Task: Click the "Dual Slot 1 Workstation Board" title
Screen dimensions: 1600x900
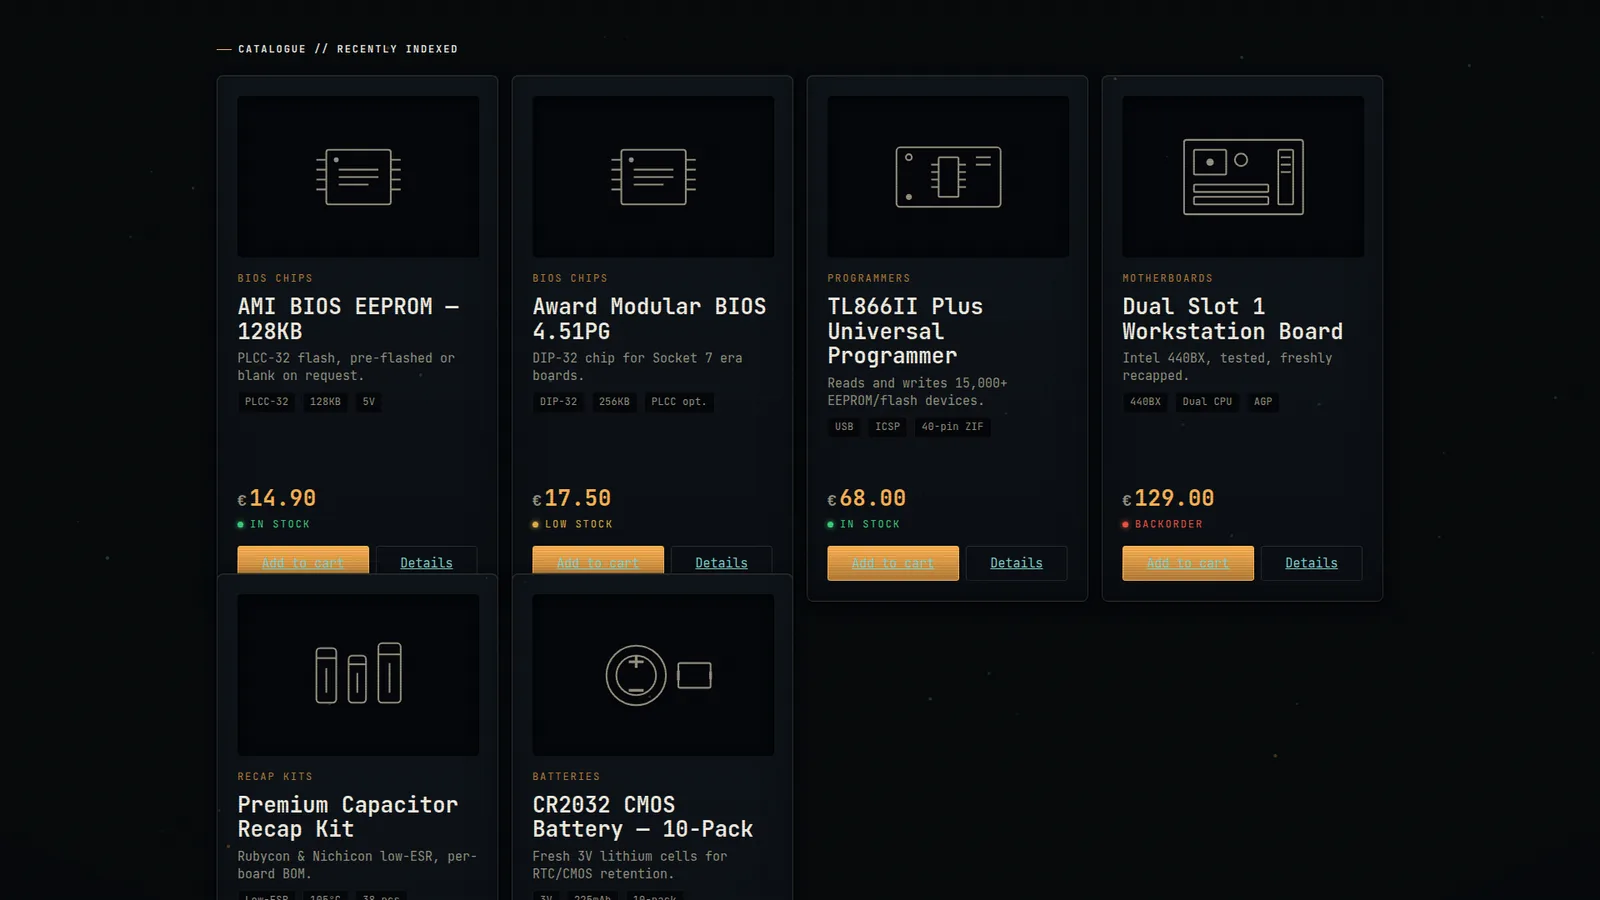Action: (1233, 319)
